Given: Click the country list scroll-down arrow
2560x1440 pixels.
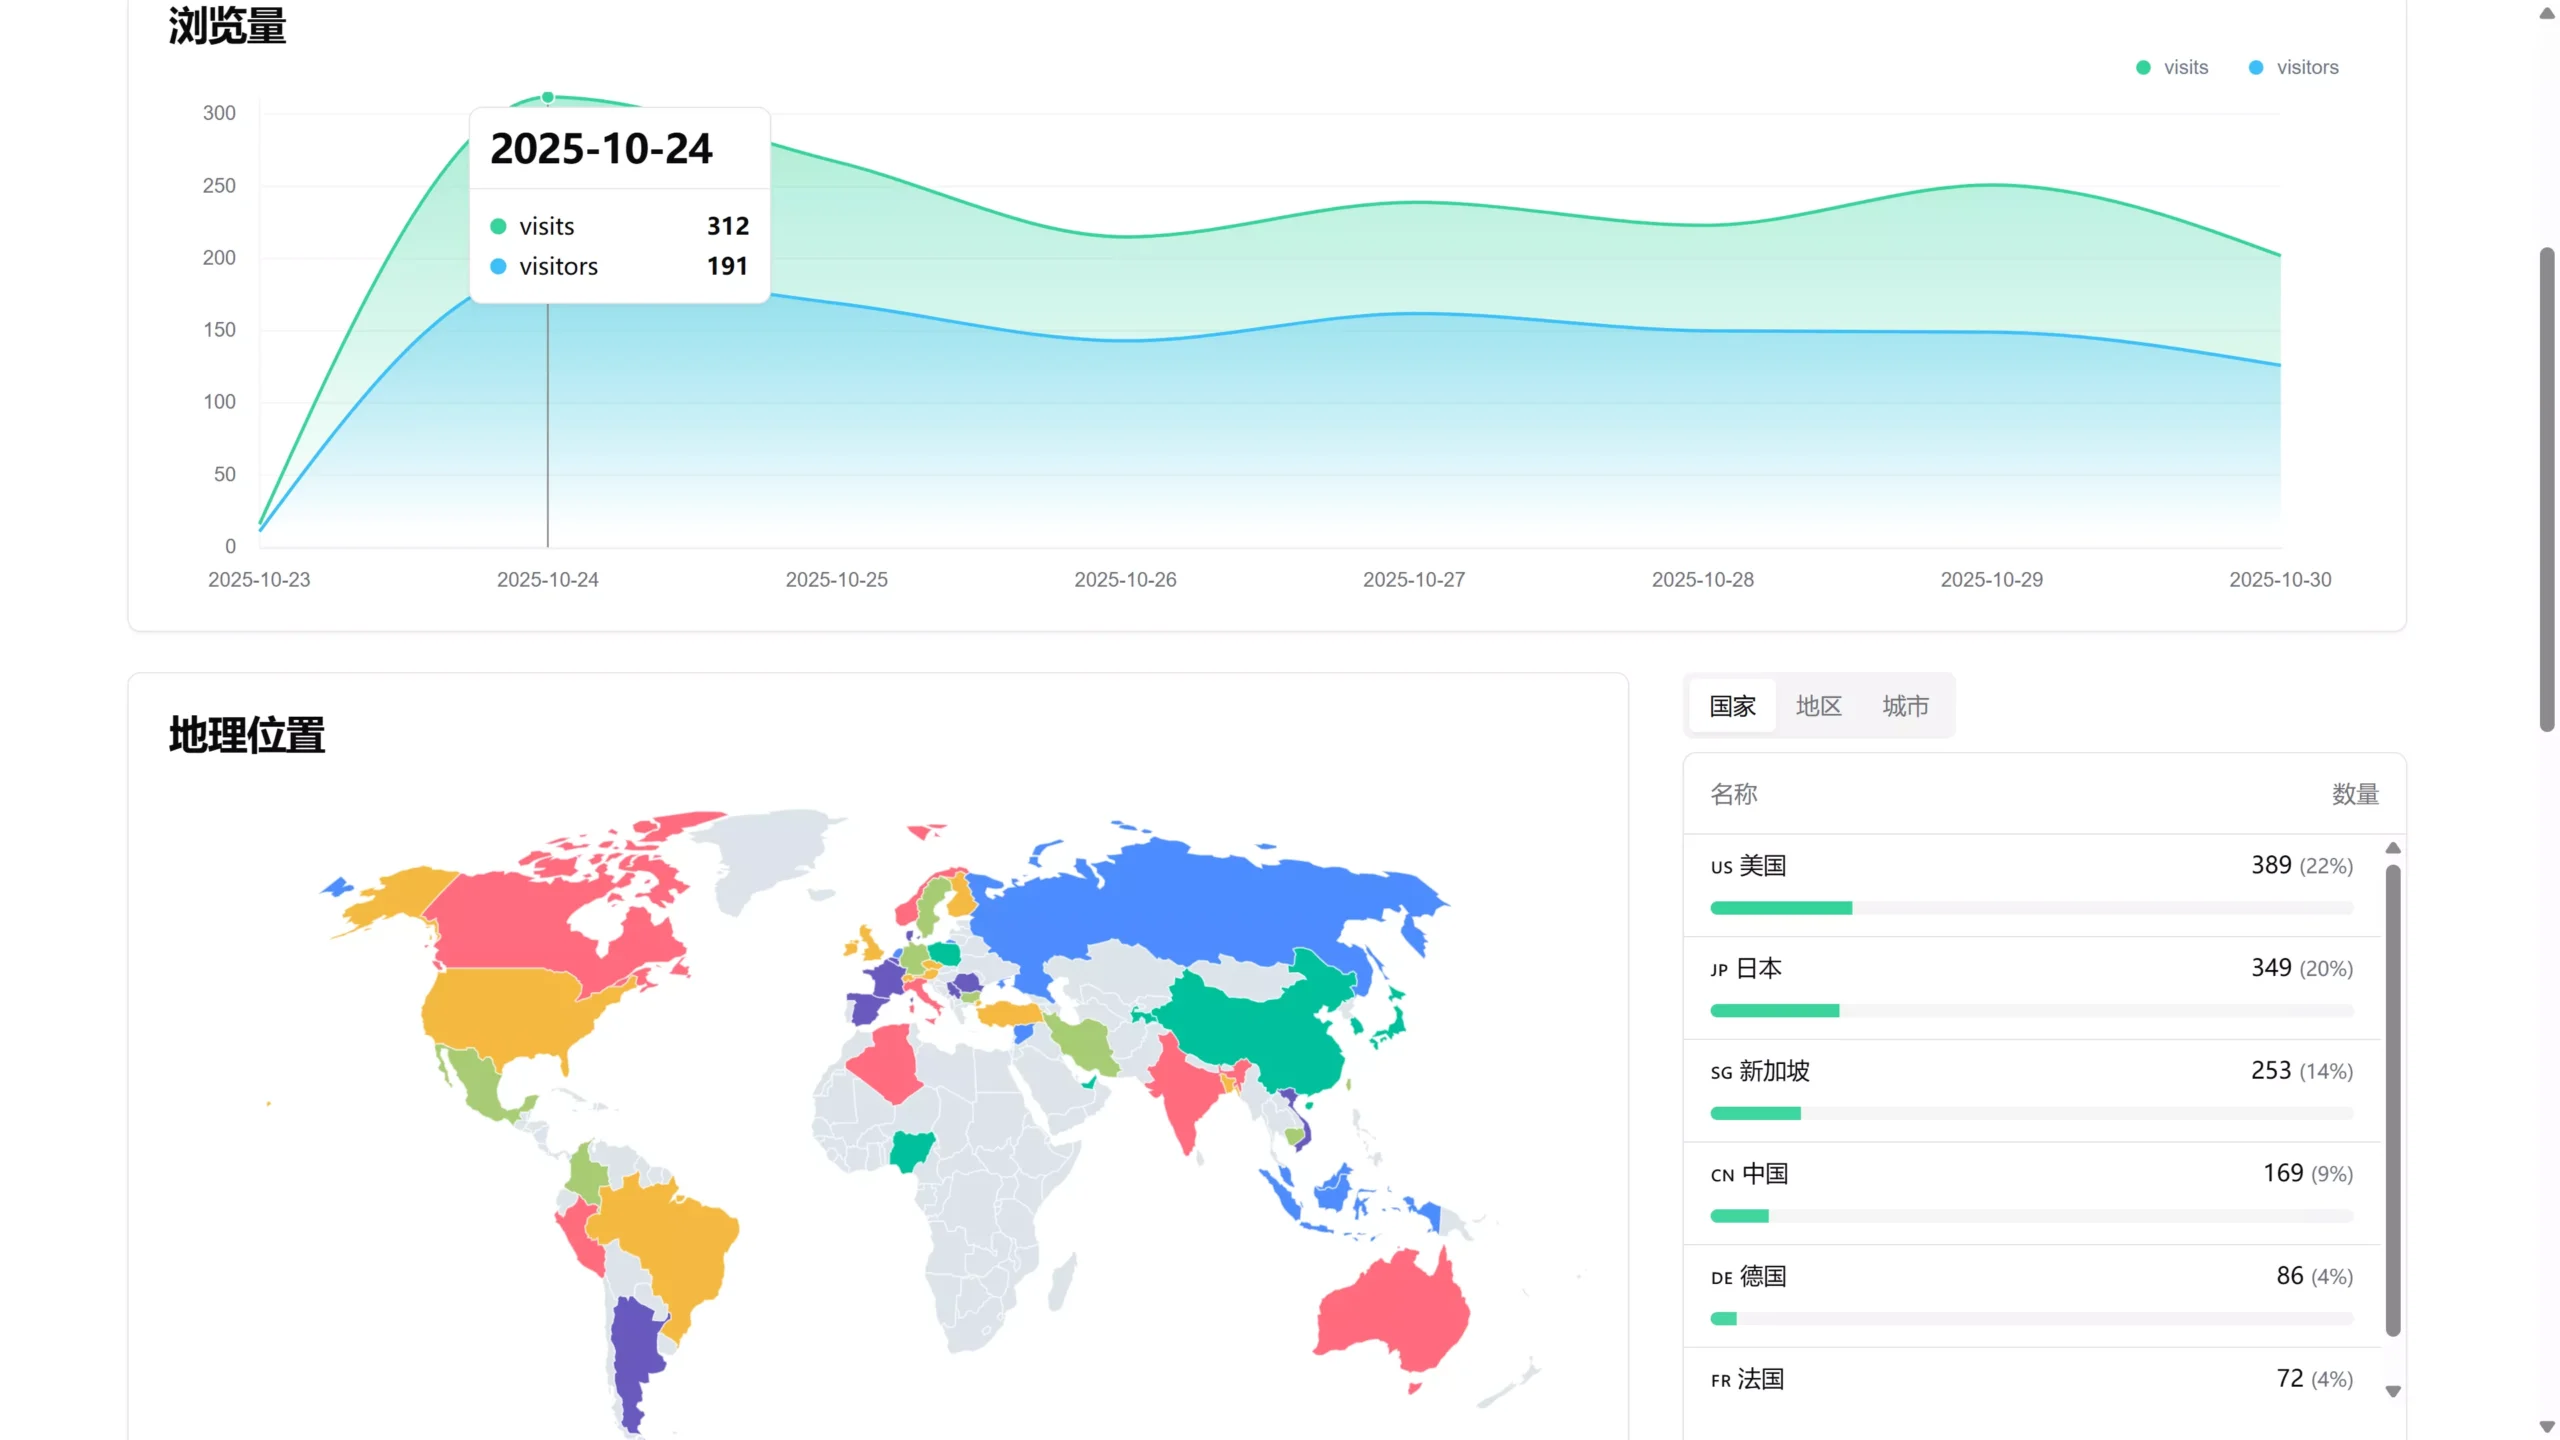Looking at the screenshot, I should tap(2393, 1391).
